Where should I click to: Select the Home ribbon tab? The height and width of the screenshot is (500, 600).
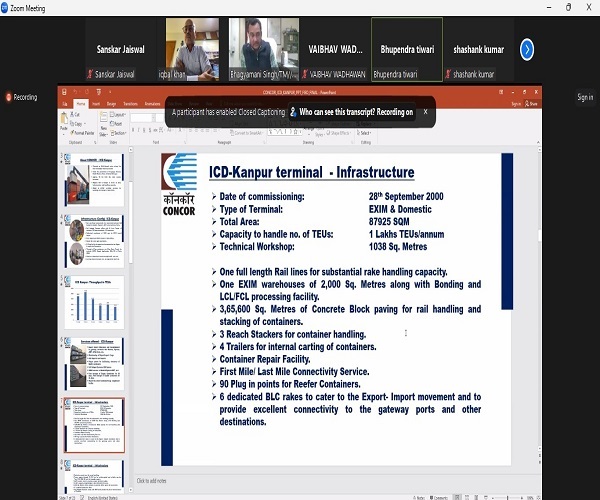click(x=81, y=104)
